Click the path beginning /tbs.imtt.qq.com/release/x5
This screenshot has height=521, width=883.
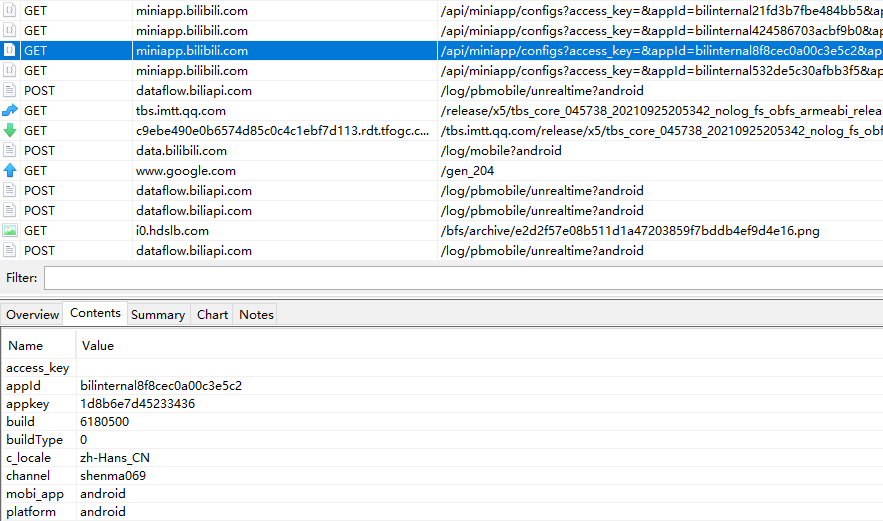(x=662, y=131)
